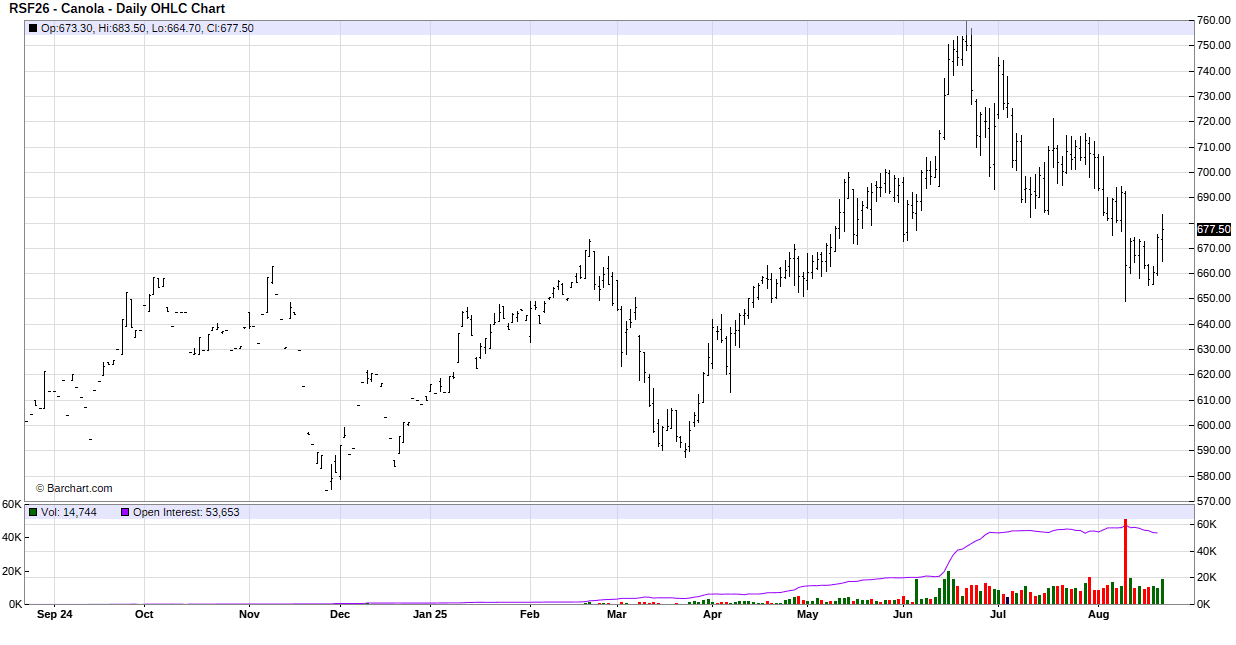Click the 20K left volume axis label
Screen dimensions: 1236x645
click(12, 571)
